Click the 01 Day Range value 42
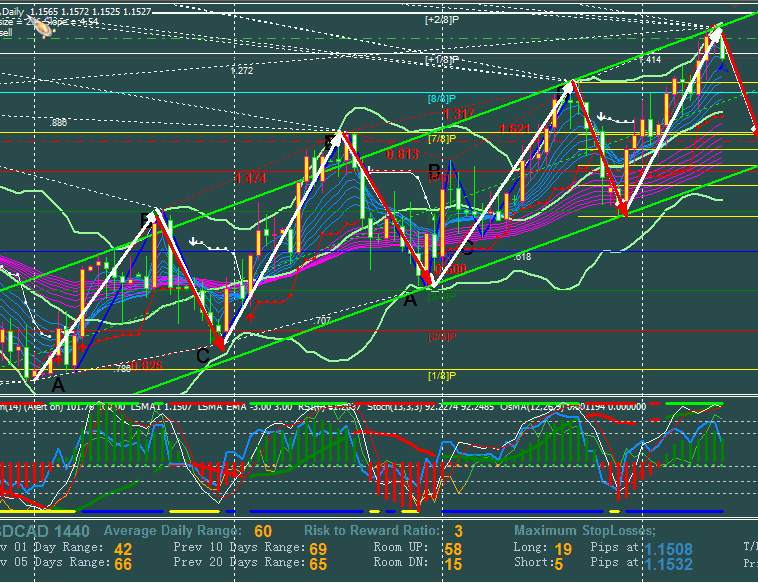This screenshot has height=583, width=758. point(123,549)
